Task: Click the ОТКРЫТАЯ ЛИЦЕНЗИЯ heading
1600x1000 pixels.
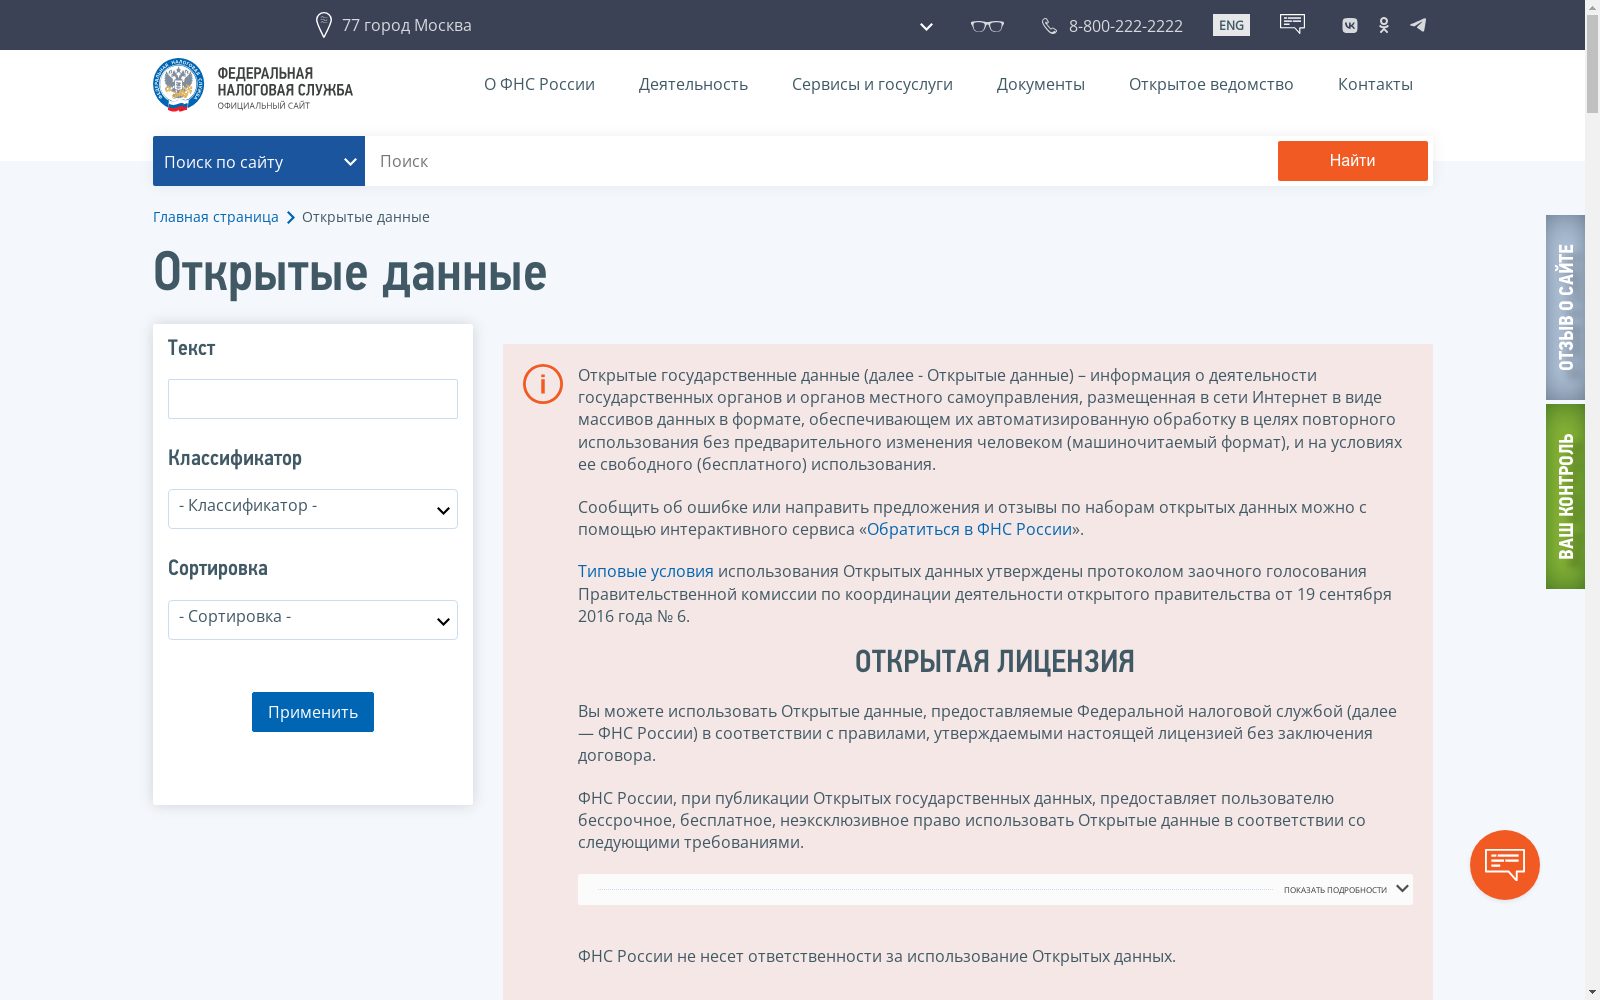Action: pos(995,661)
